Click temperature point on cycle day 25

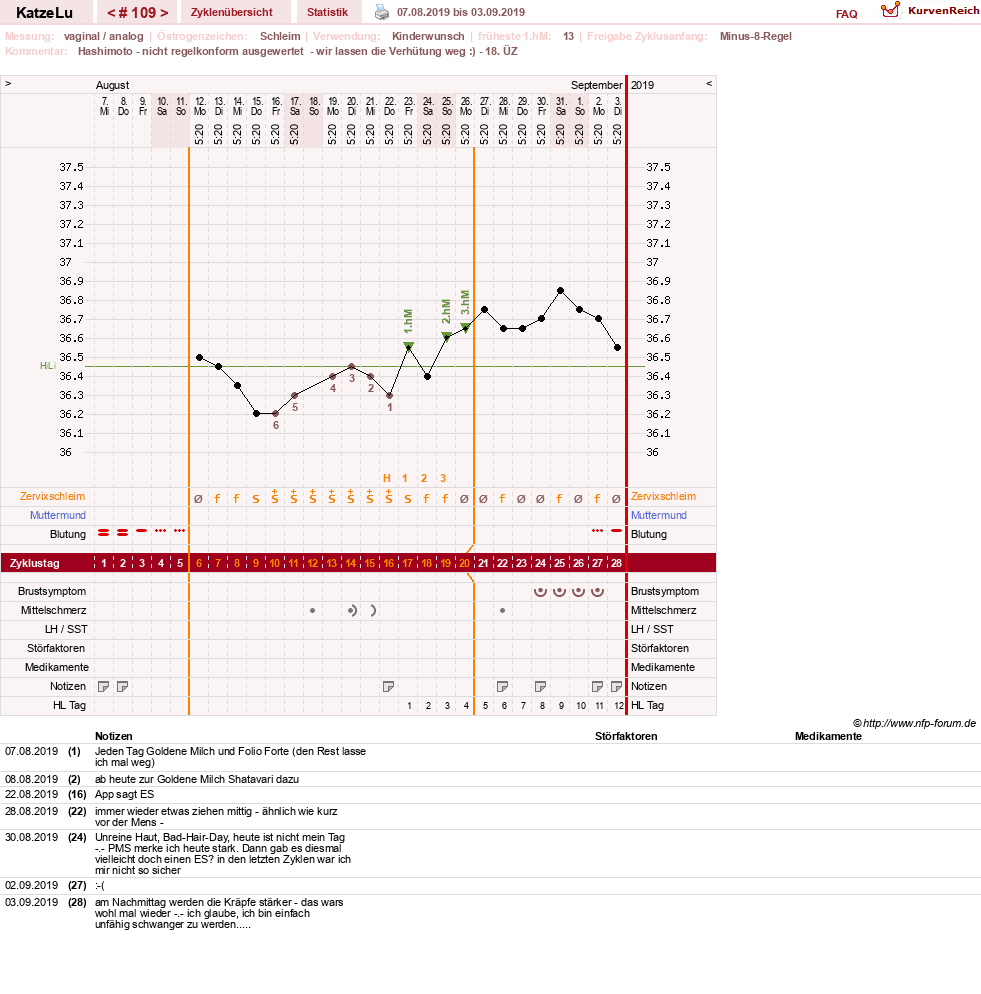click(561, 290)
